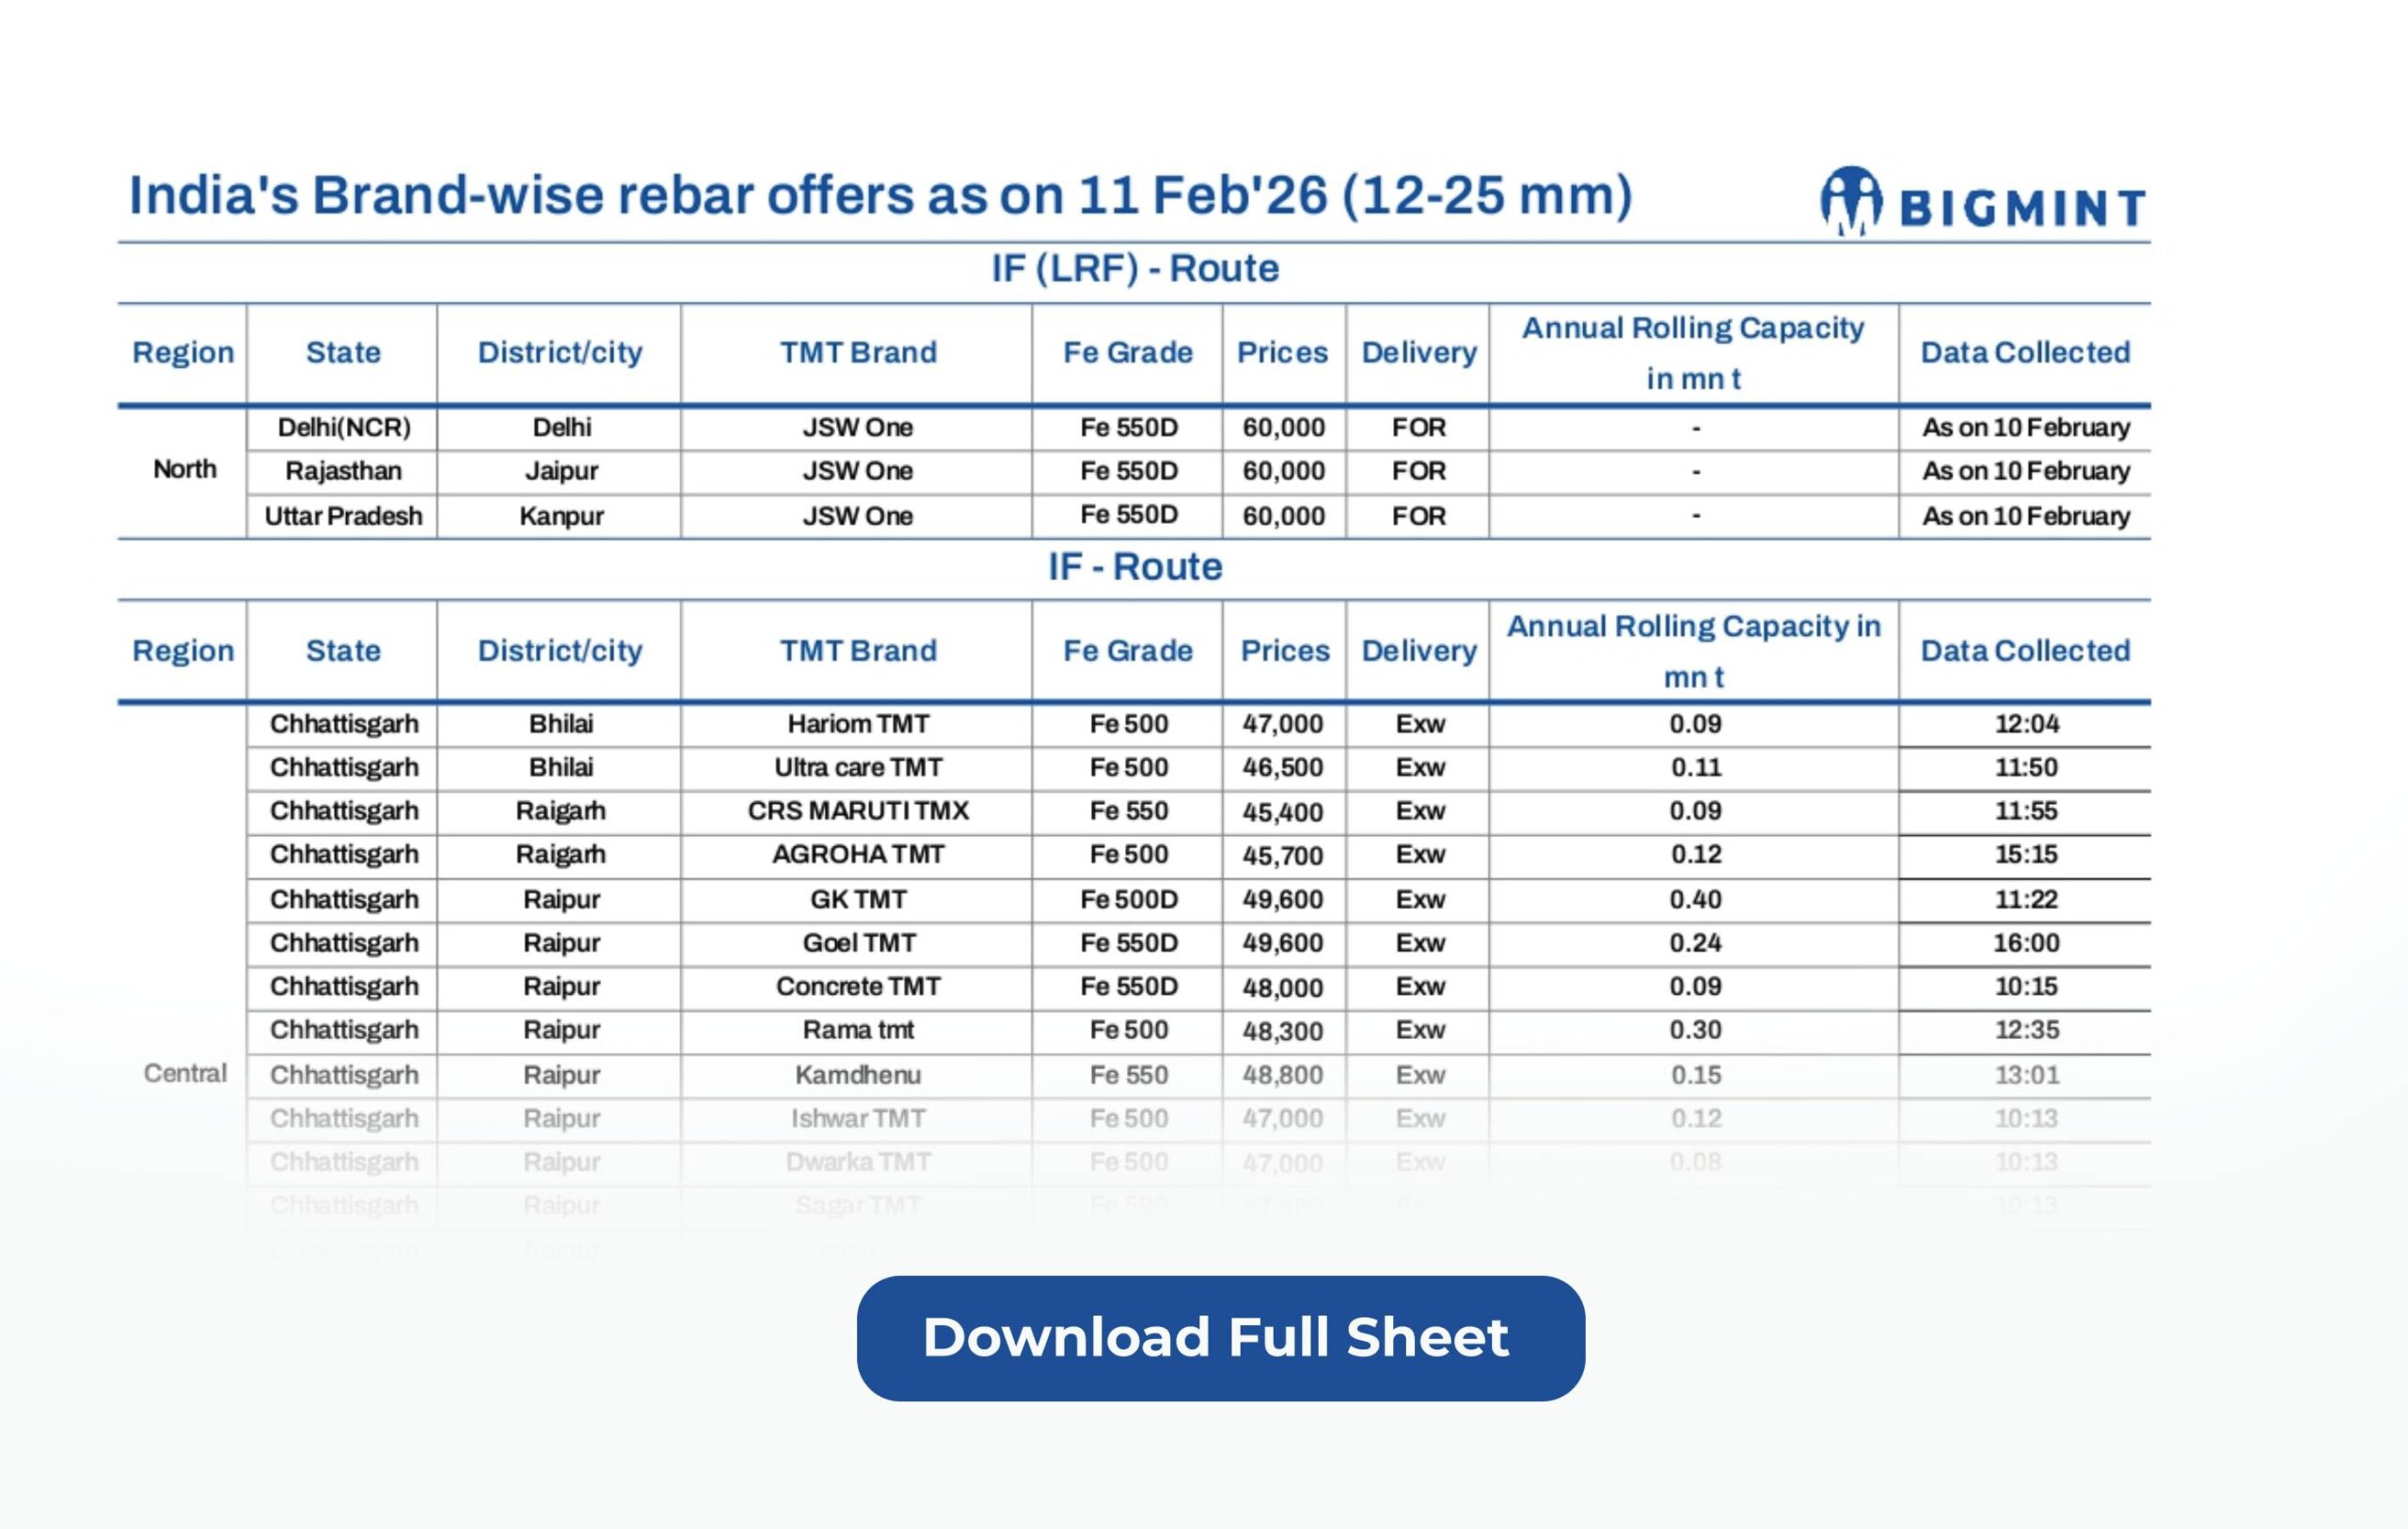Click the Kamdhenu brand cell
The image size is (2408, 1529).
click(x=858, y=1075)
